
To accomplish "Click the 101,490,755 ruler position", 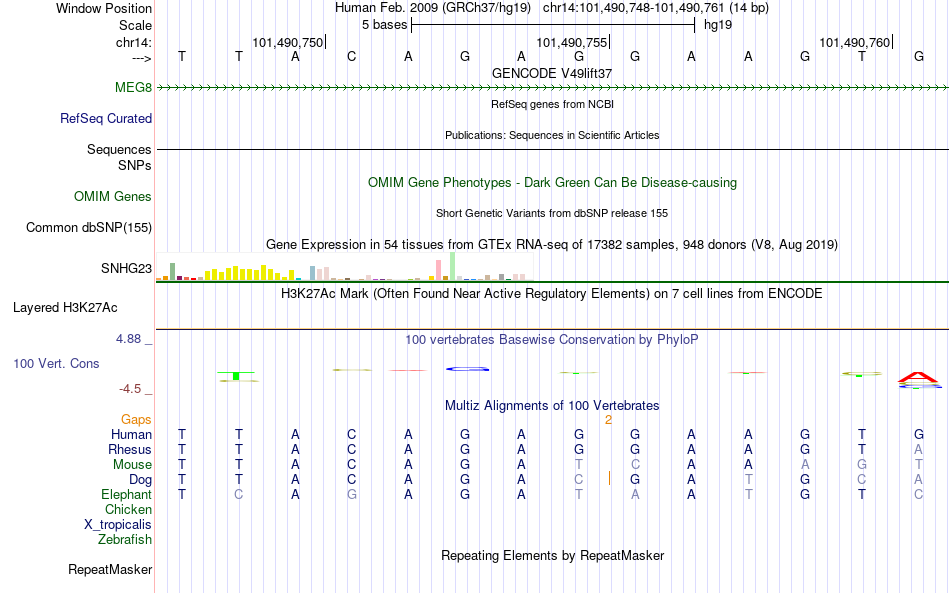I will point(571,42).
